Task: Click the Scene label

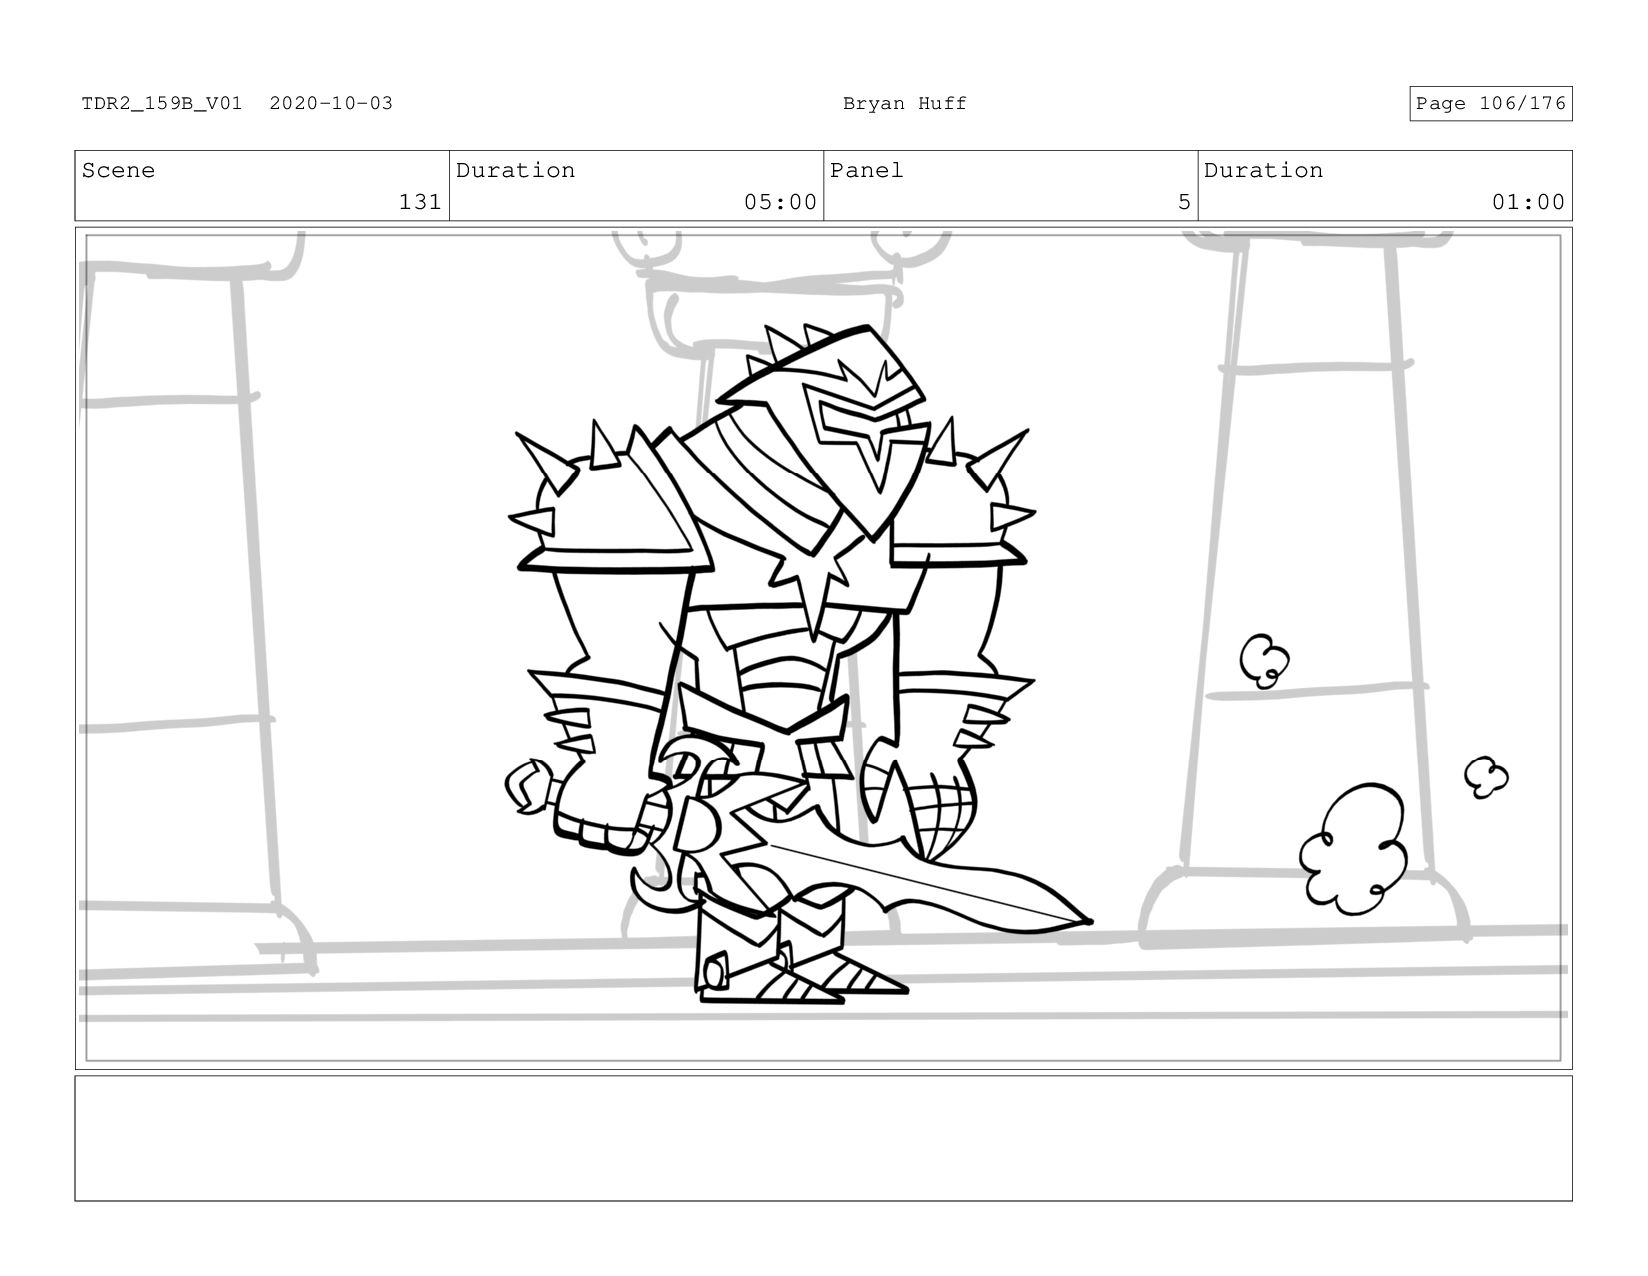Action: coord(118,170)
